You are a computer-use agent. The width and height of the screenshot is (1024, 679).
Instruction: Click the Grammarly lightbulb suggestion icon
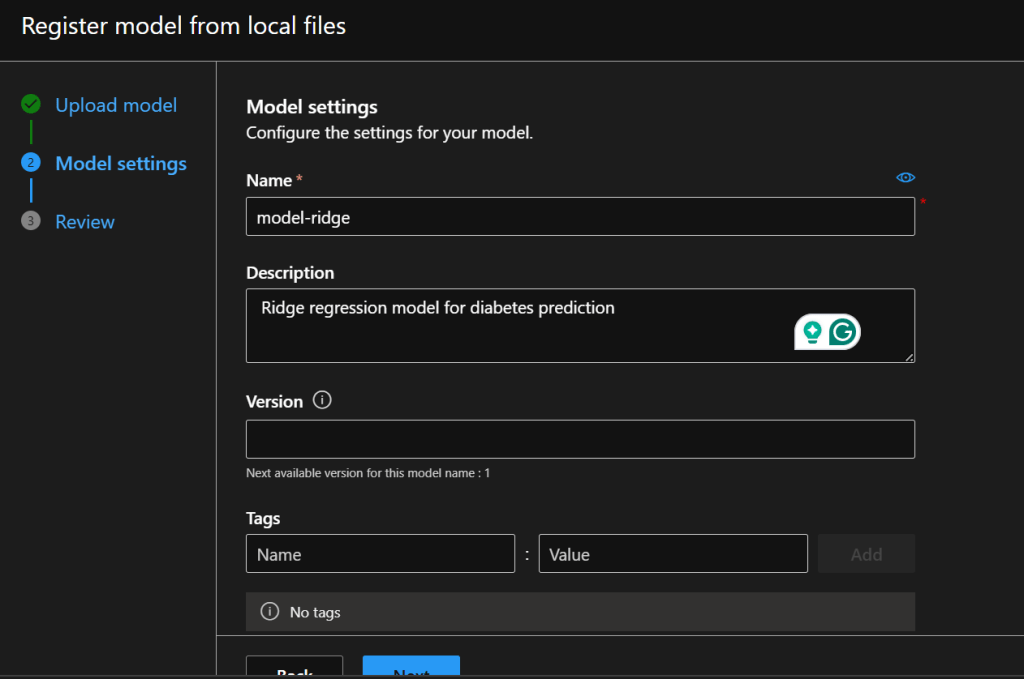(x=811, y=332)
